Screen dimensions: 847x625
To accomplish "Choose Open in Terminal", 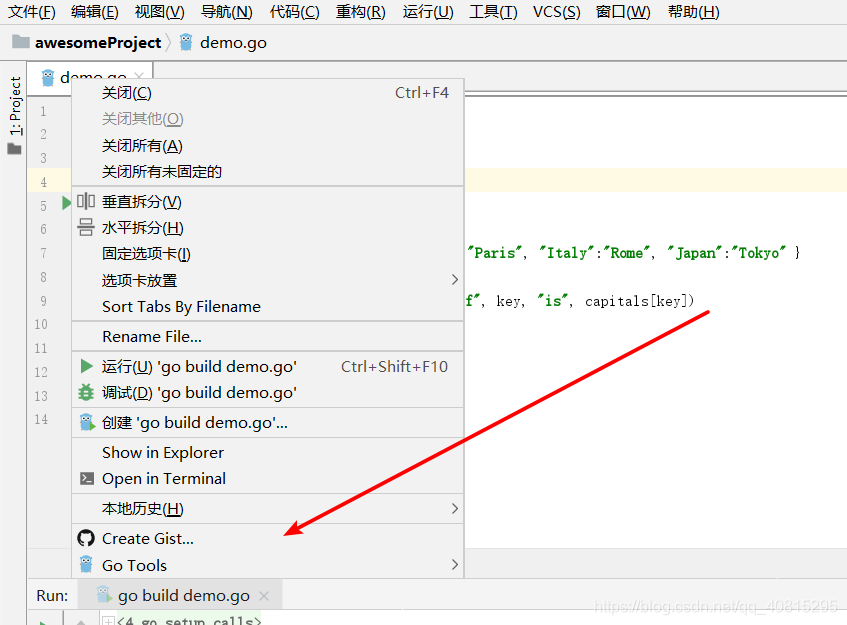I will (268, 479).
